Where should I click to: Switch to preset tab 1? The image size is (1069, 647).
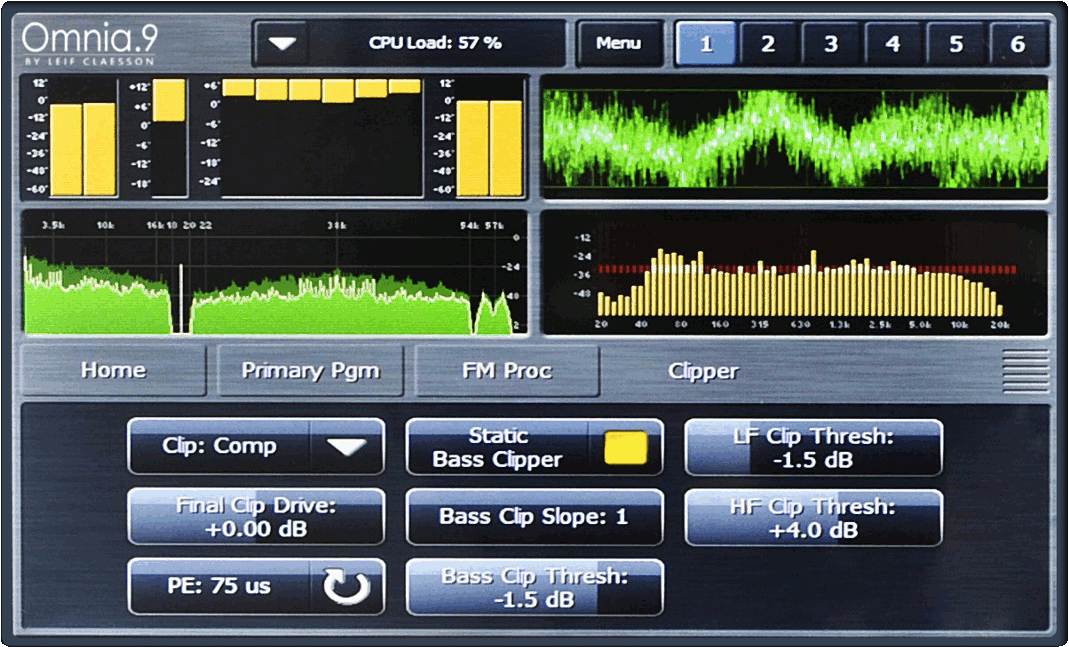706,44
